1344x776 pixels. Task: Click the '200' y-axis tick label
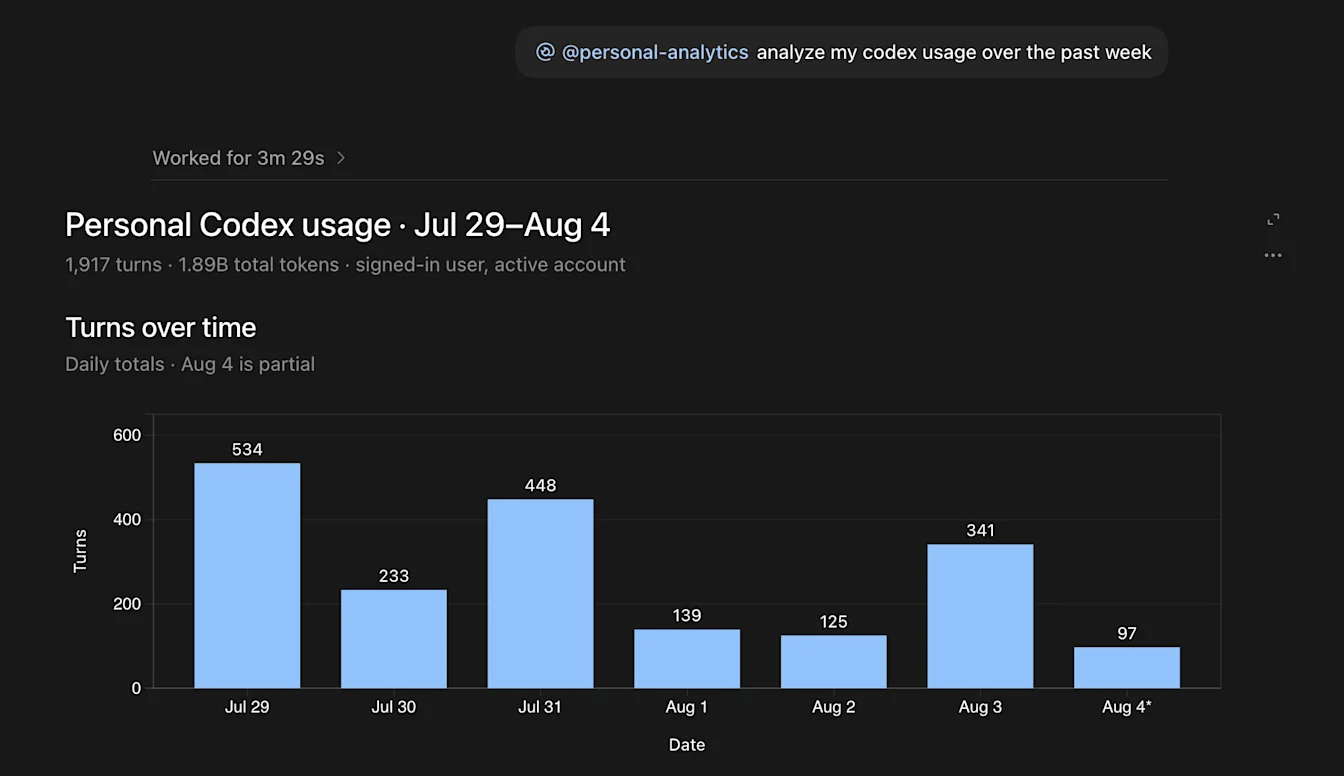tap(127, 604)
